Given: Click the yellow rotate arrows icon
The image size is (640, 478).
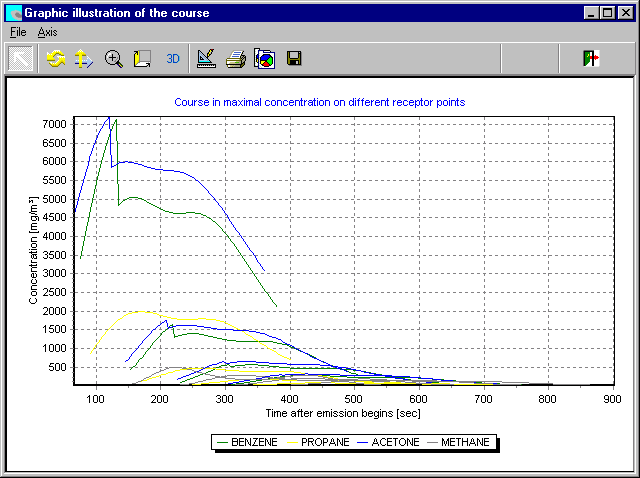Looking at the screenshot, I should [x=56, y=58].
